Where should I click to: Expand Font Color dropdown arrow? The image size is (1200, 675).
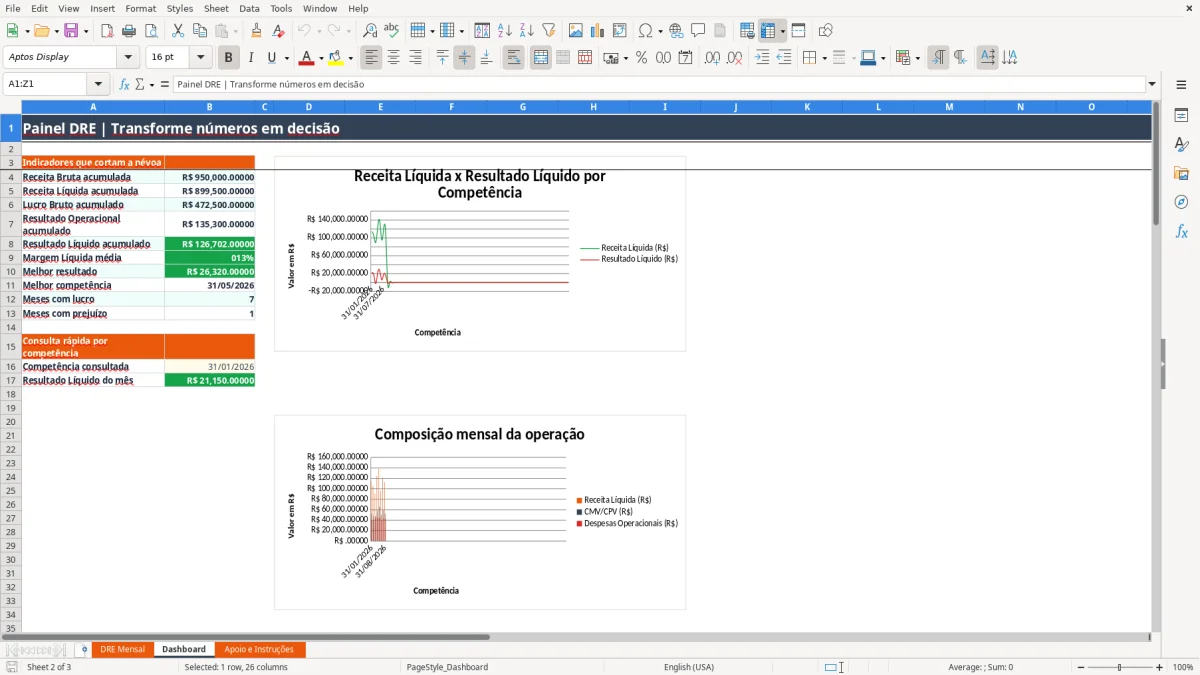321,58
